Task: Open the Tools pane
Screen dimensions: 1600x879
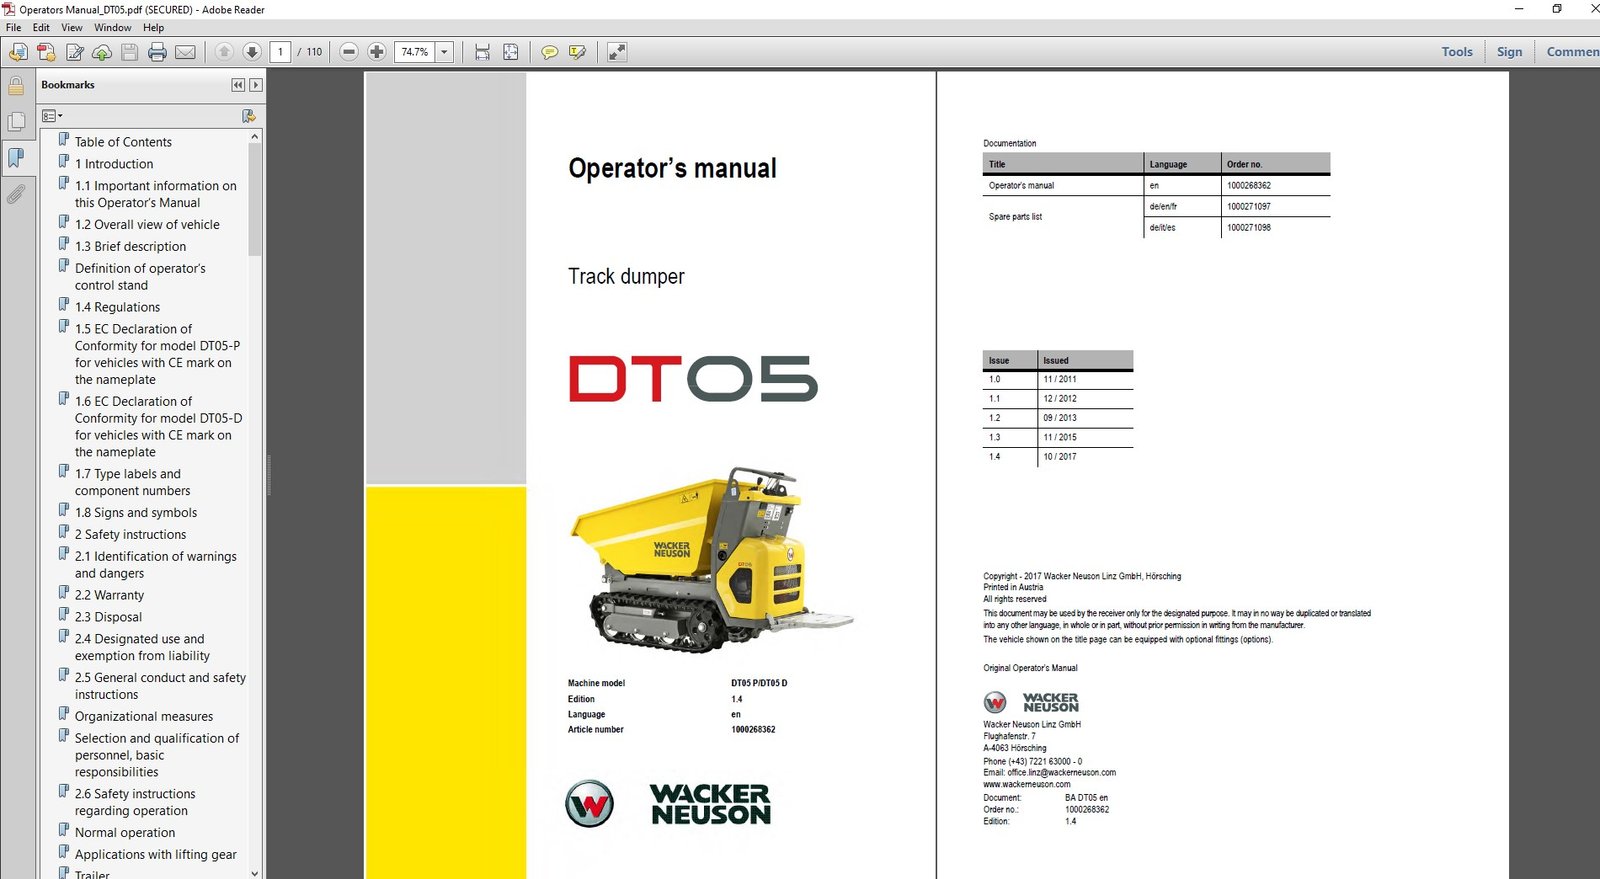Action: [1456, 52]
